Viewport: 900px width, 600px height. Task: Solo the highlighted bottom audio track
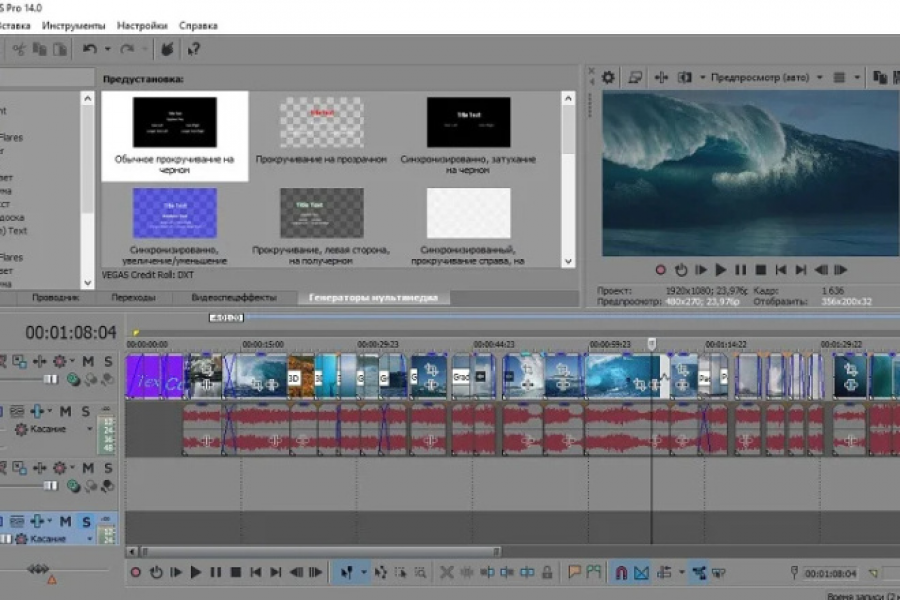[86, 521]
